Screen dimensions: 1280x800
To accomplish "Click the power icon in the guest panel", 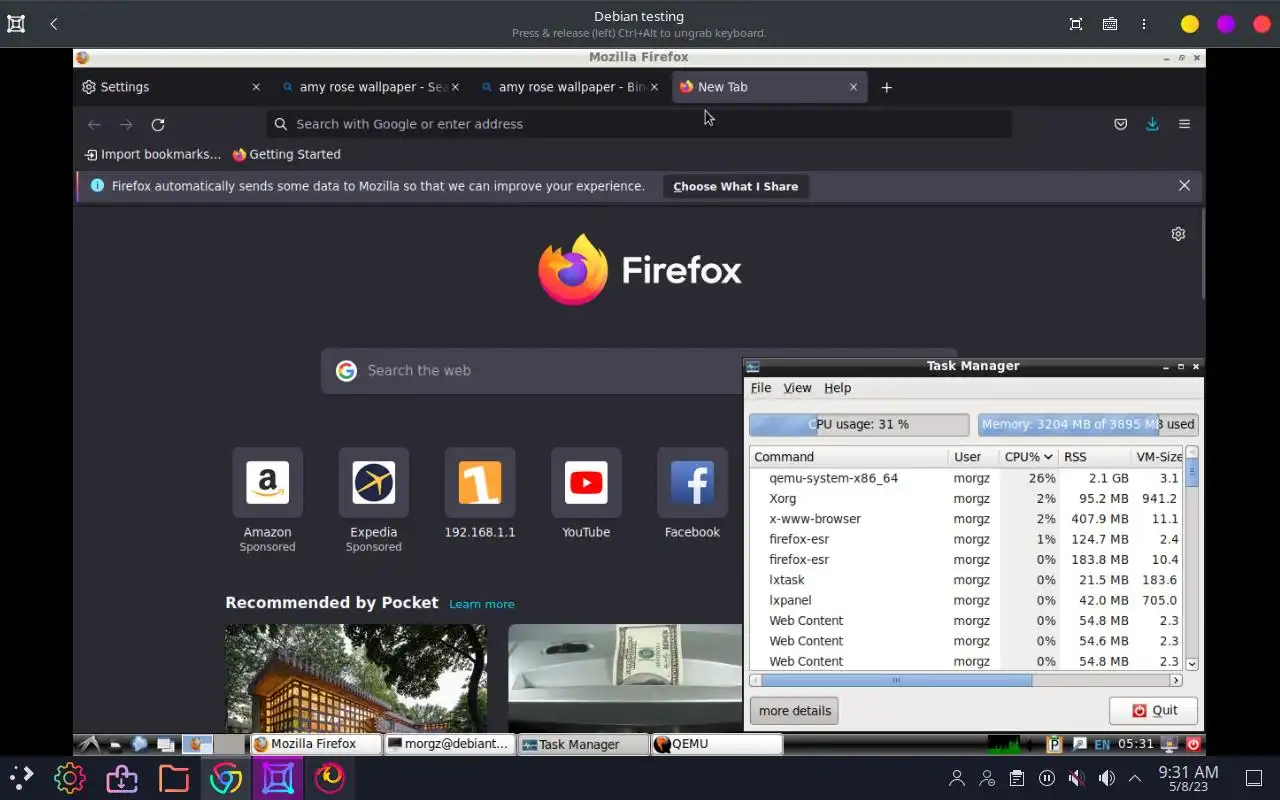I will [1193, 744].
